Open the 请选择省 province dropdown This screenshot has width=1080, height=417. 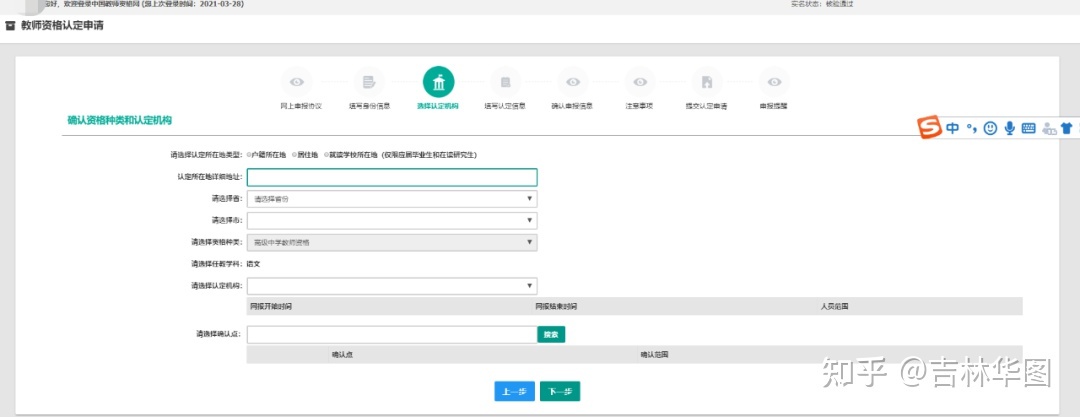(392, 199)
